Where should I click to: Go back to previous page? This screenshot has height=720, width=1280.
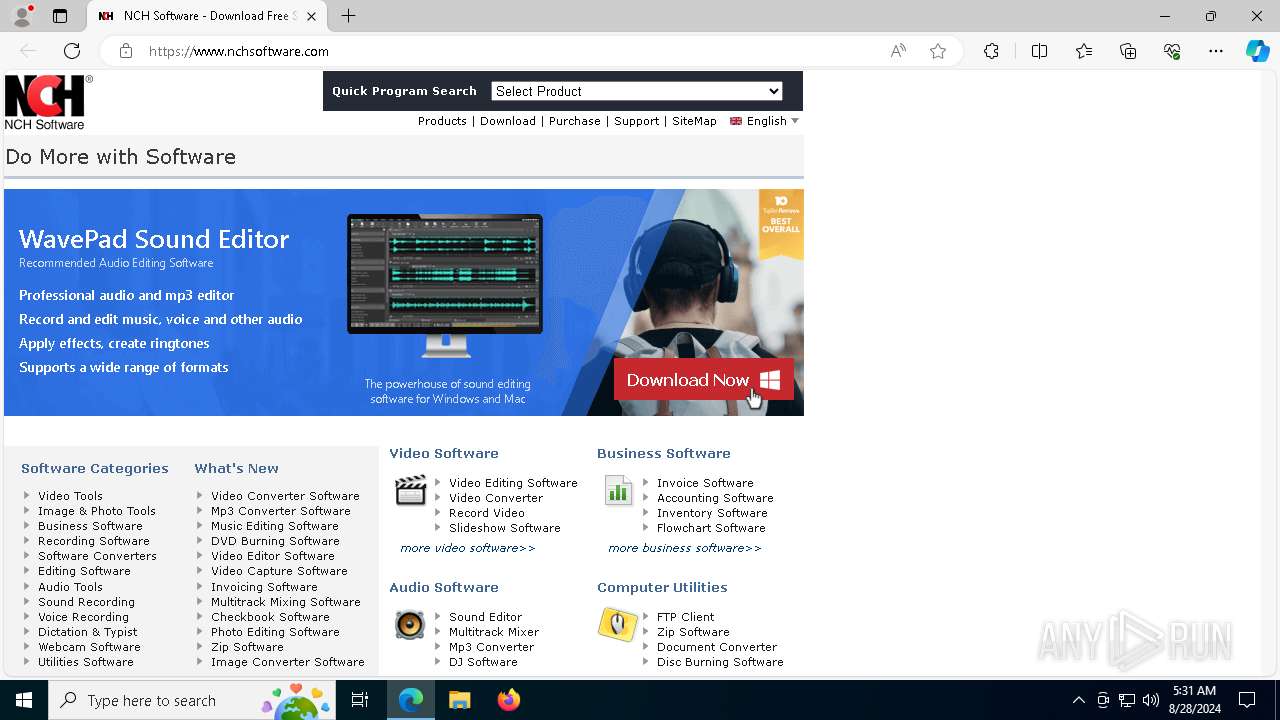point(28,51)
